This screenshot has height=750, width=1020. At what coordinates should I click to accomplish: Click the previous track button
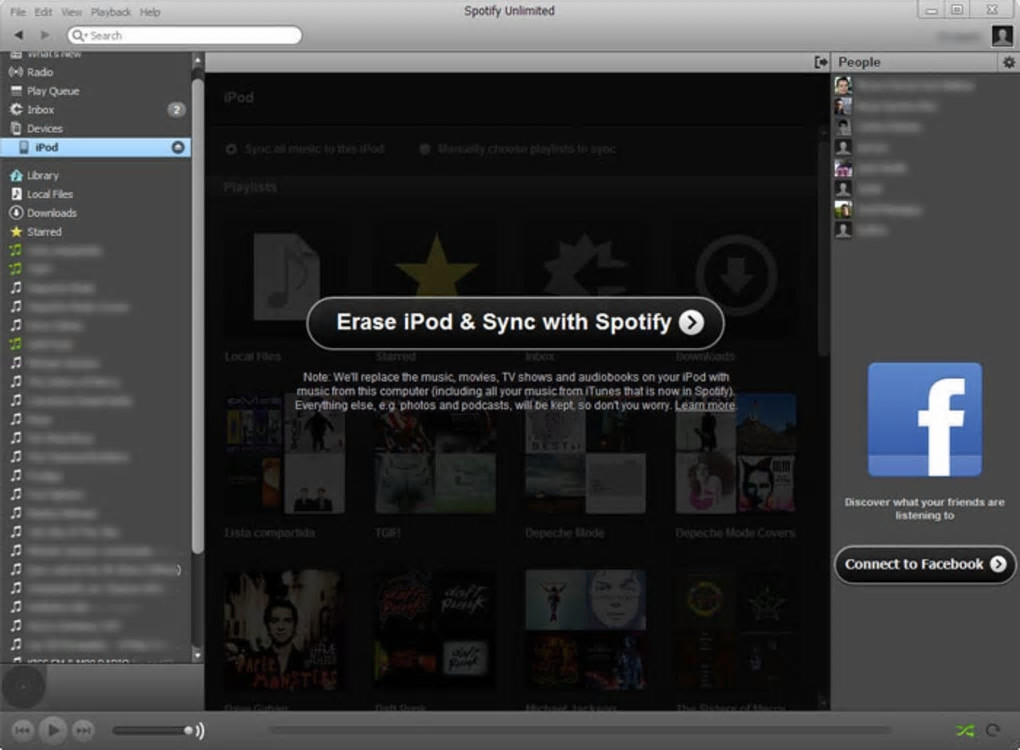(23, 730)
